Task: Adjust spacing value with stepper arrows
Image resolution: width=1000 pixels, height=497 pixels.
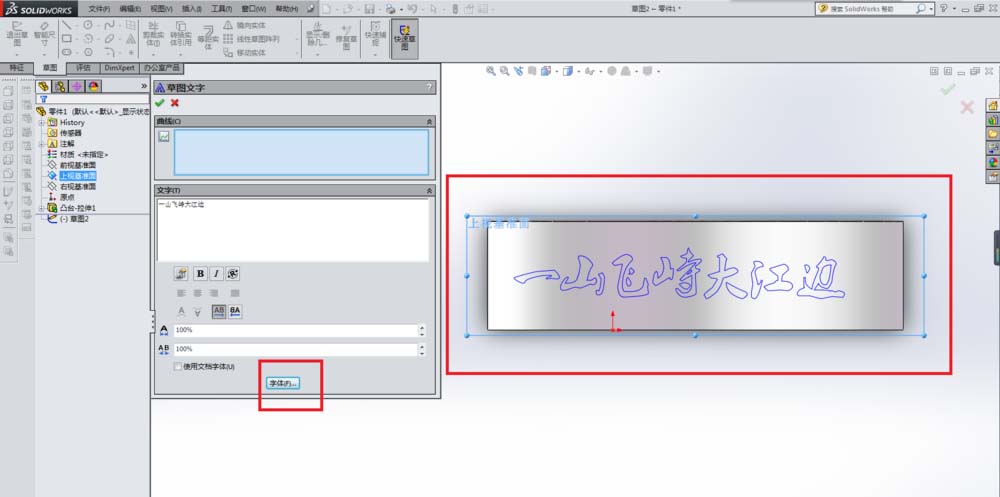Action: point(422,350)
